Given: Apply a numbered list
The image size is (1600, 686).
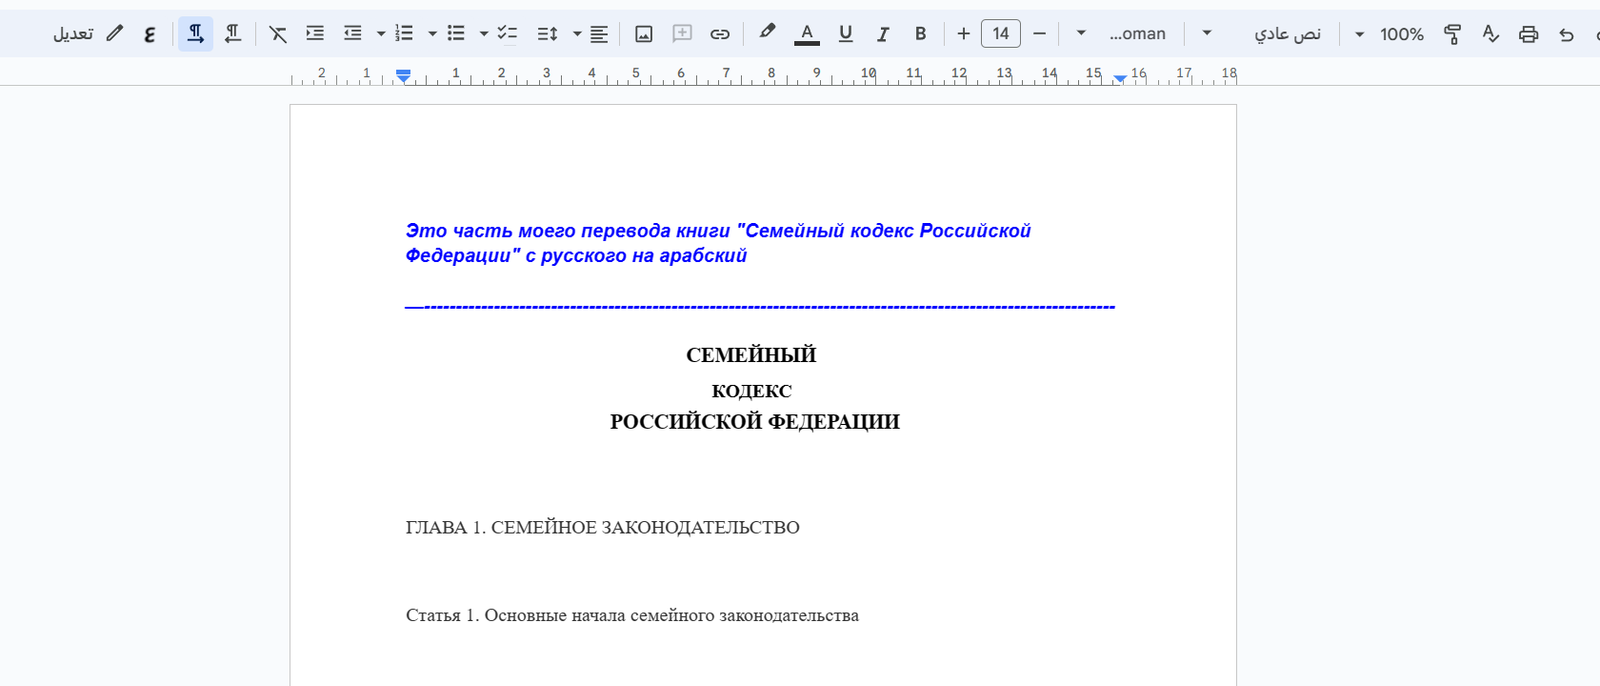Looking at the screenshot, I should point(404,34).
